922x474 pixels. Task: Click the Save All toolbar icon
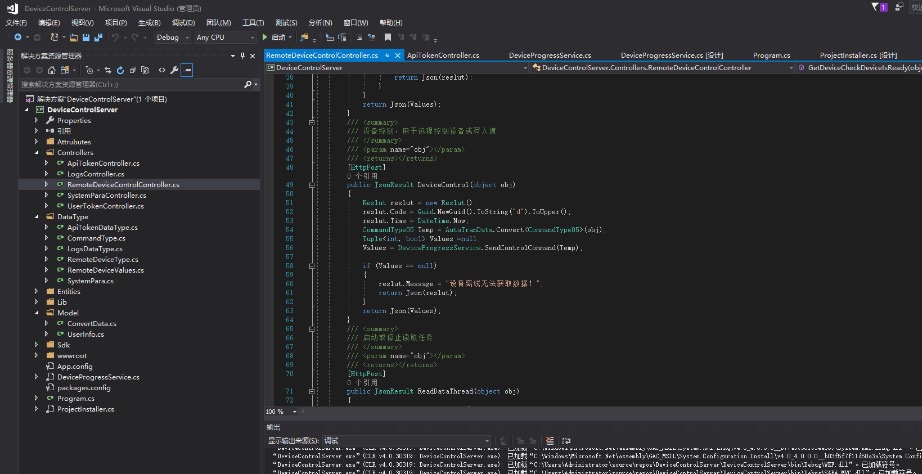tap(99, 37)
